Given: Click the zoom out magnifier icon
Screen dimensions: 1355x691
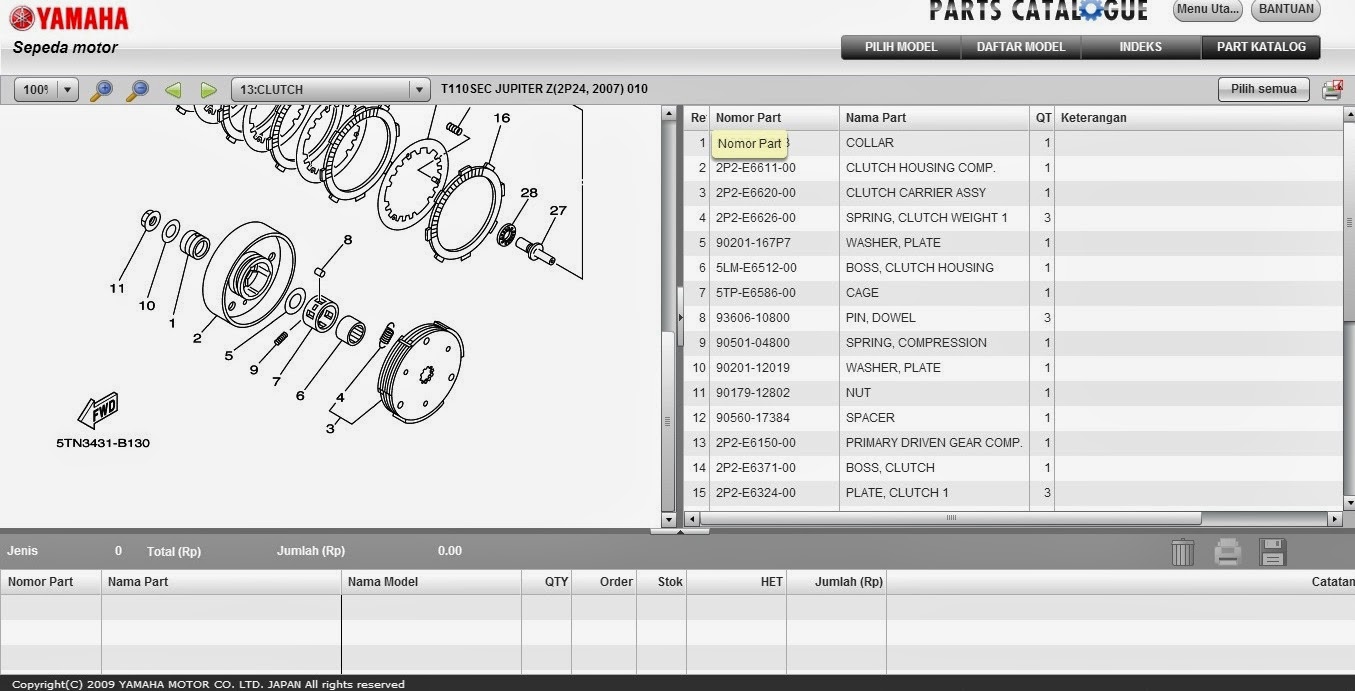Looking at the screenshot, I should click(x=137, y=90).
